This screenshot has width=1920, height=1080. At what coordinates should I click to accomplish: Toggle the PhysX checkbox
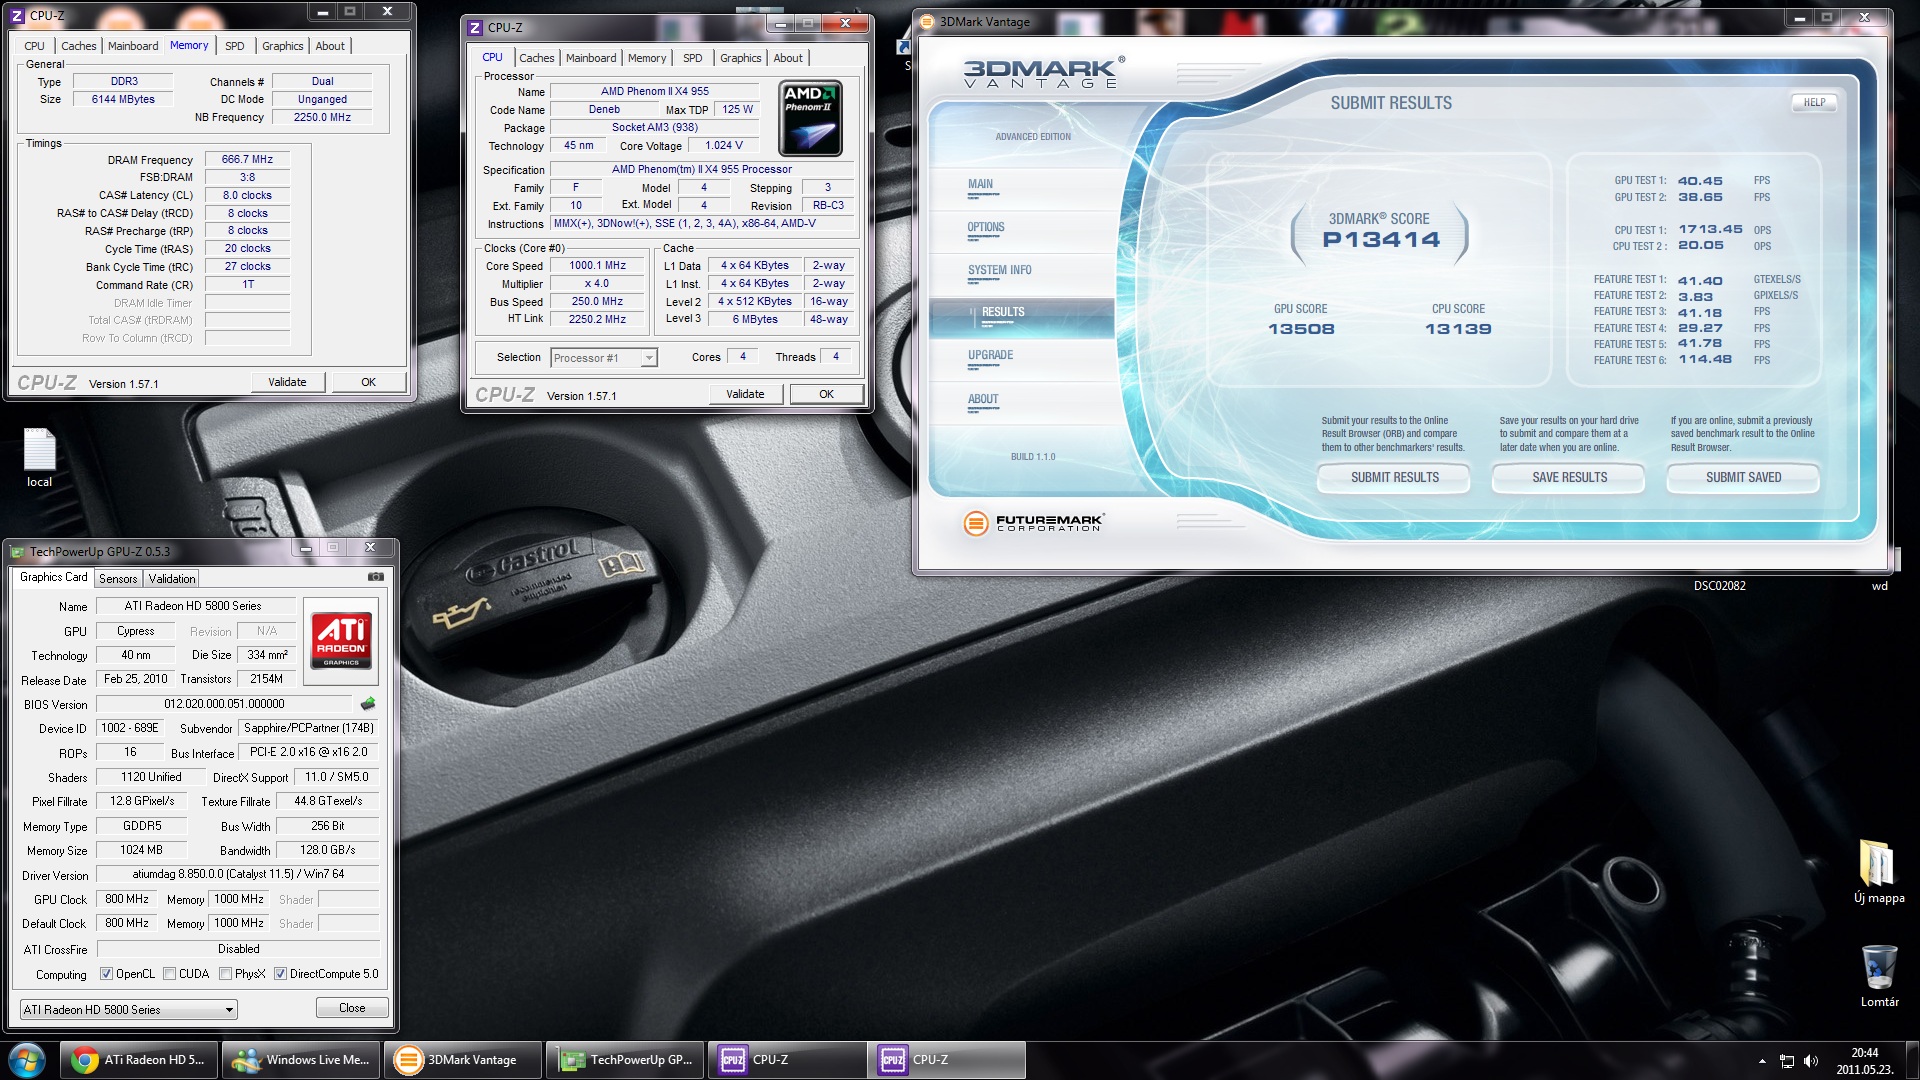coord(226,974)
